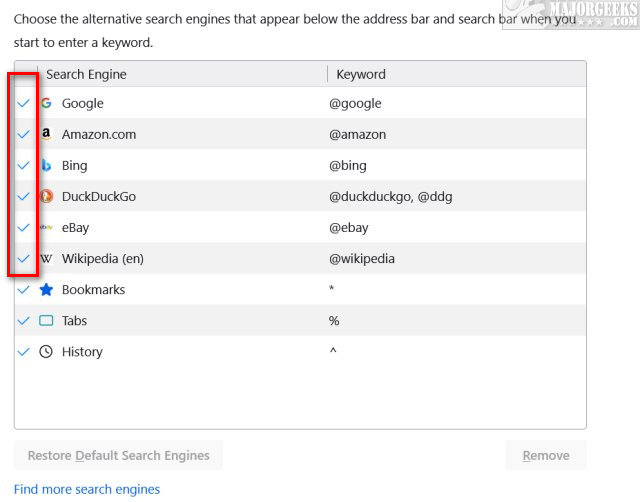
Task: Click the Google search engine icon
Action: point(46,103)
